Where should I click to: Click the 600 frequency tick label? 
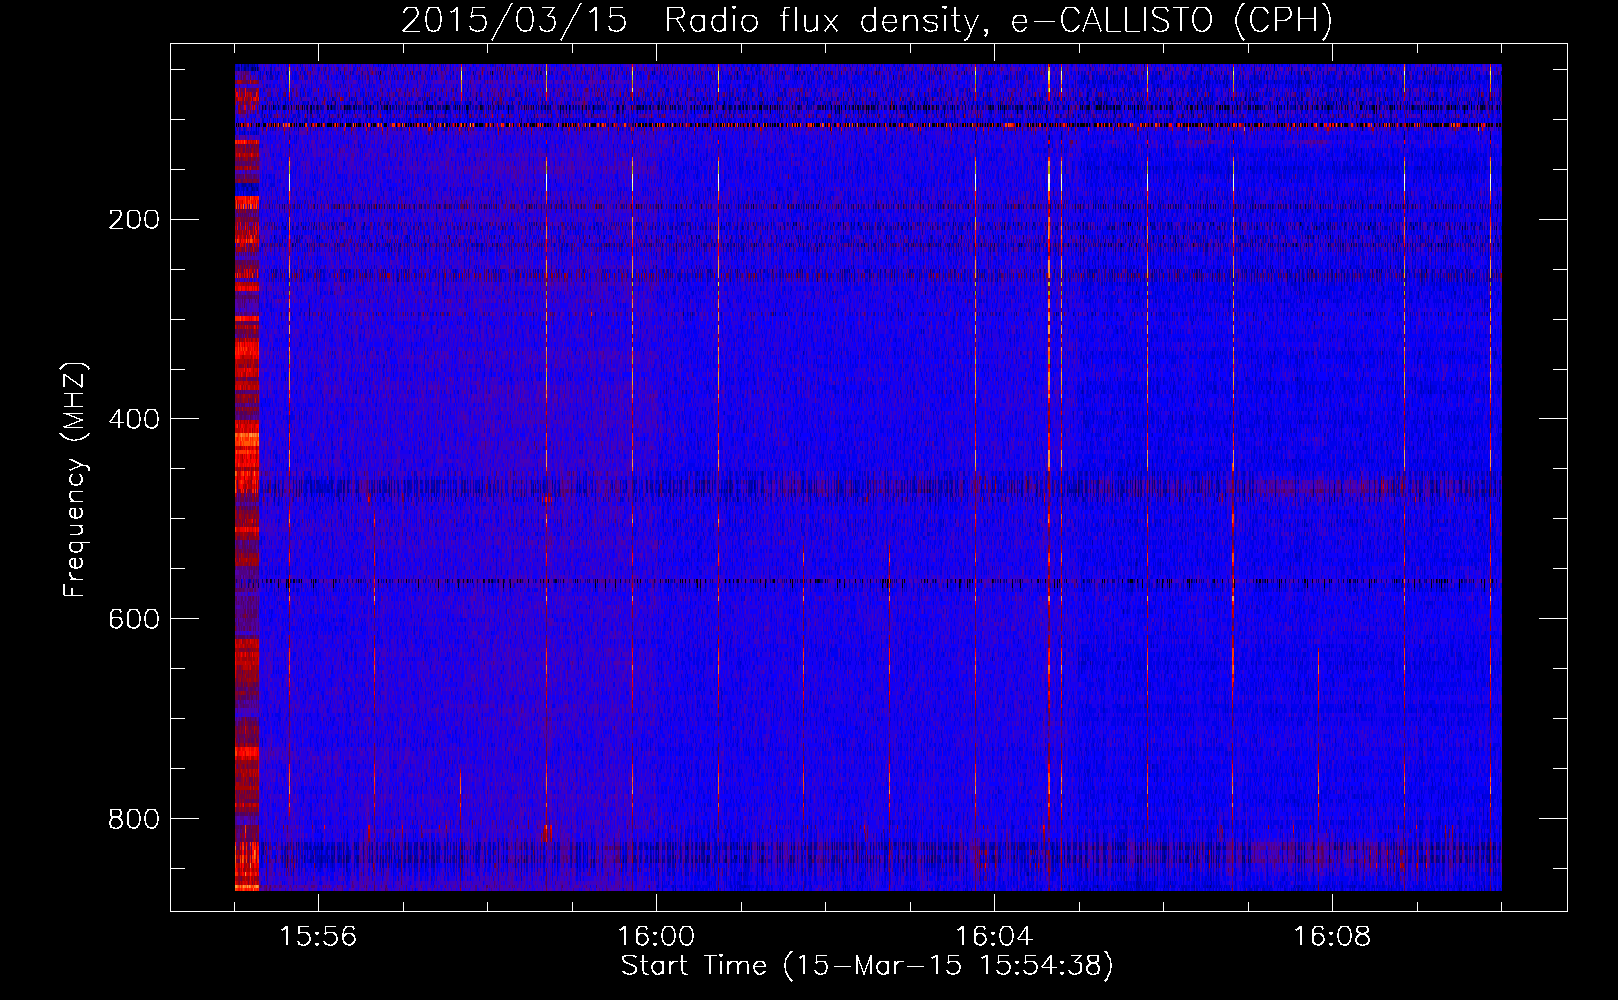point(134,620)
